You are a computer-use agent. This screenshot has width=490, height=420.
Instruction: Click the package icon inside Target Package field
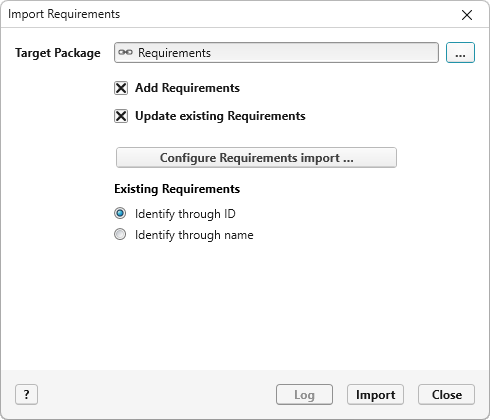point(125,52)
